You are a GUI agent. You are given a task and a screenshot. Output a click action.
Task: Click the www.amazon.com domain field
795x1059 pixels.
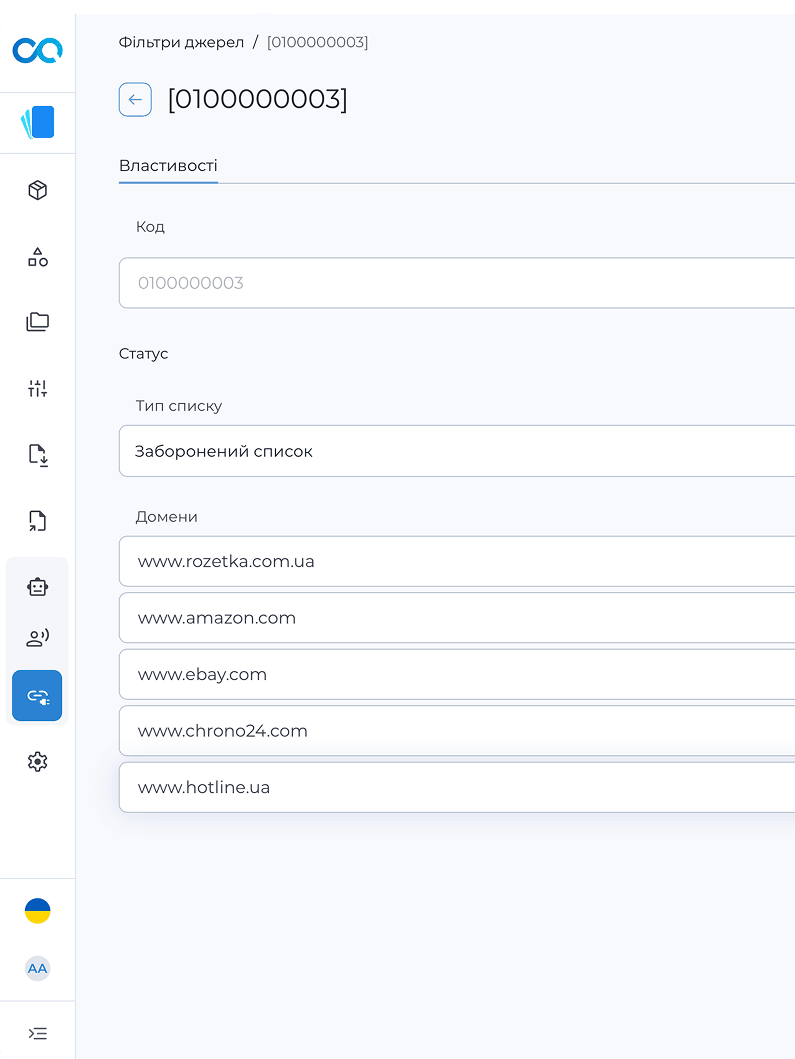[457, 618]
